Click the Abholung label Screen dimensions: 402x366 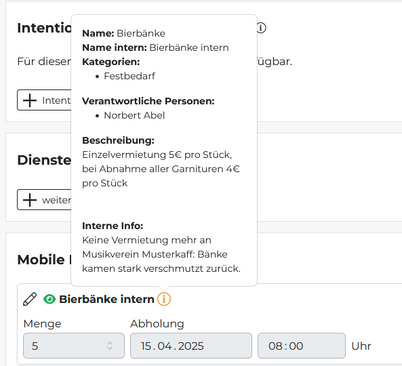(157, 324)
